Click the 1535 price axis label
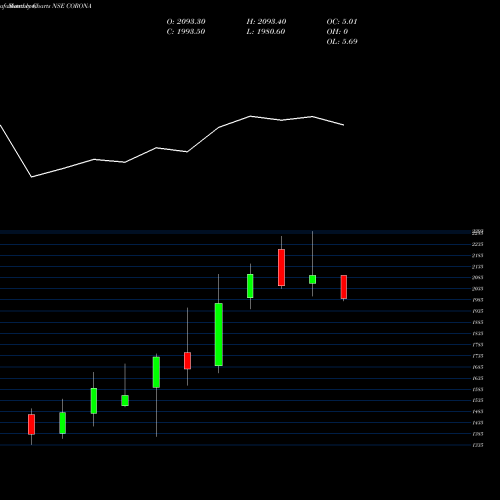500x500 pixels. 477,400
